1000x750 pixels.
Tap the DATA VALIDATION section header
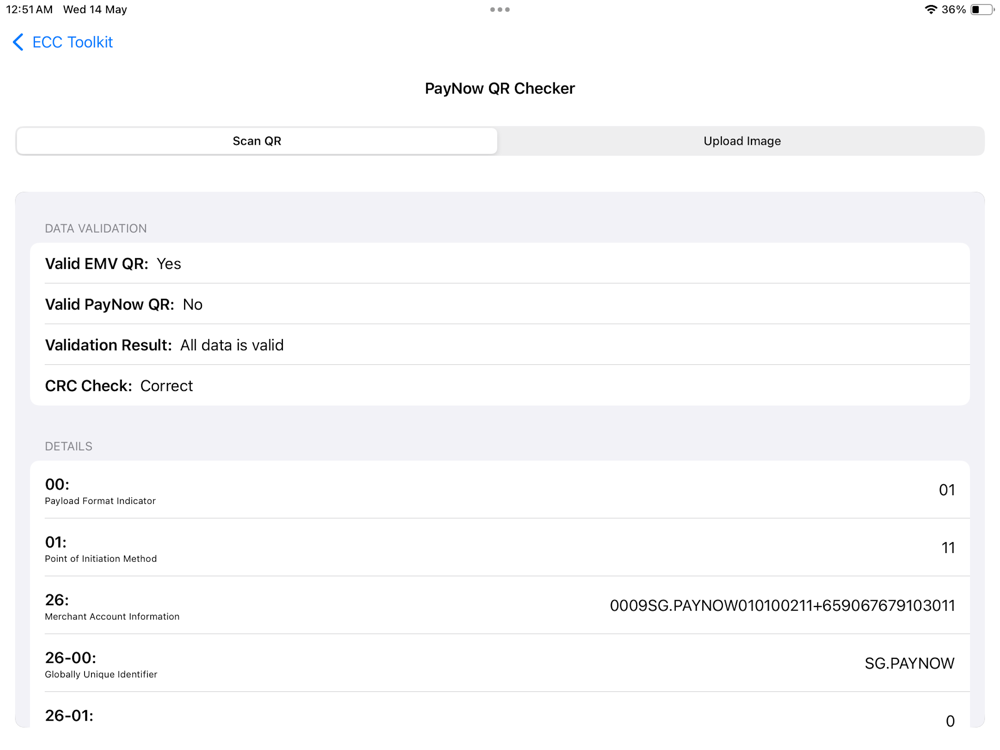96,228
